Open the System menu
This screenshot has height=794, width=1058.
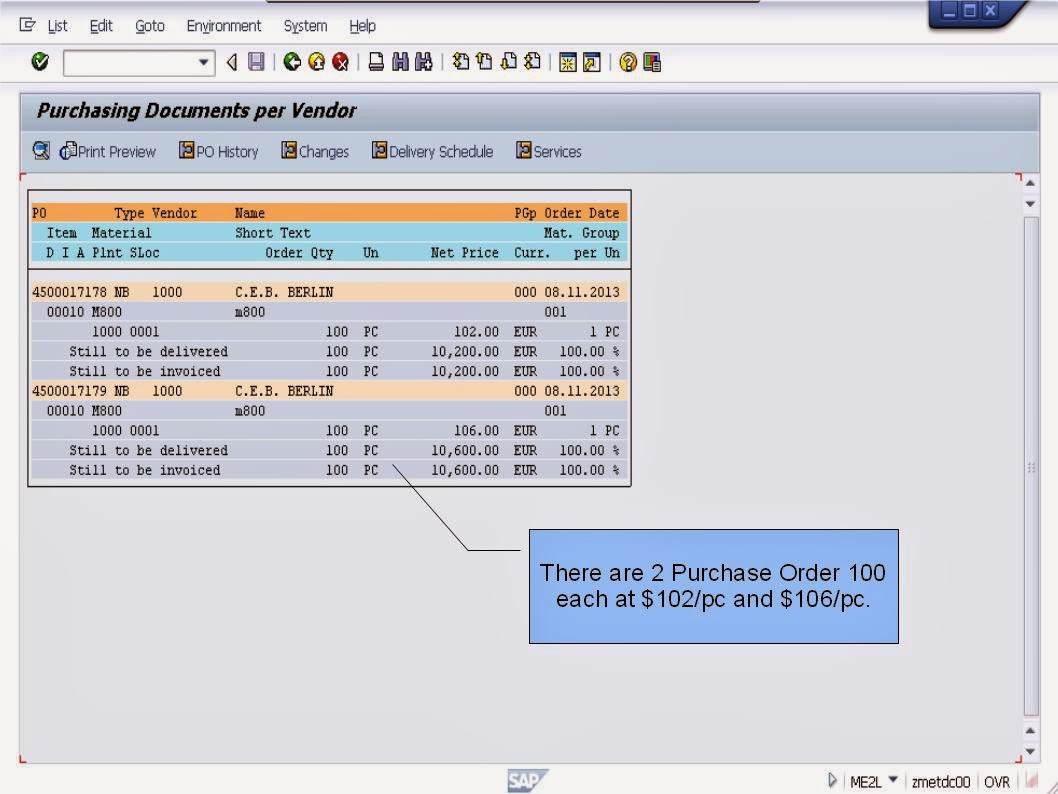[306, 26]
